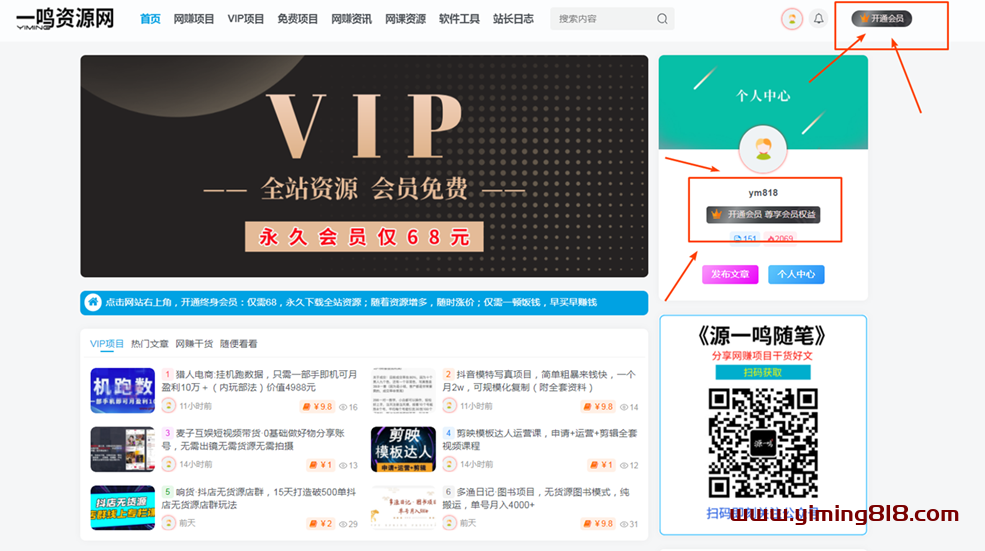Click the ¥9.8 price tag on article 1
Viewport: 985px width, 551px height.
(318, 407)
